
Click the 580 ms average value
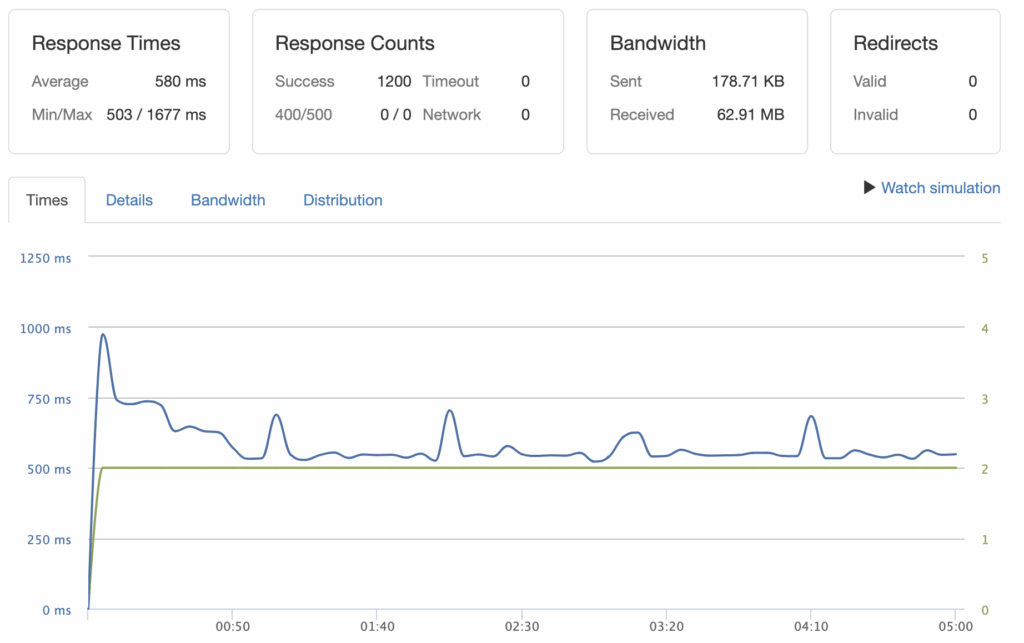[x=180, y=82]
